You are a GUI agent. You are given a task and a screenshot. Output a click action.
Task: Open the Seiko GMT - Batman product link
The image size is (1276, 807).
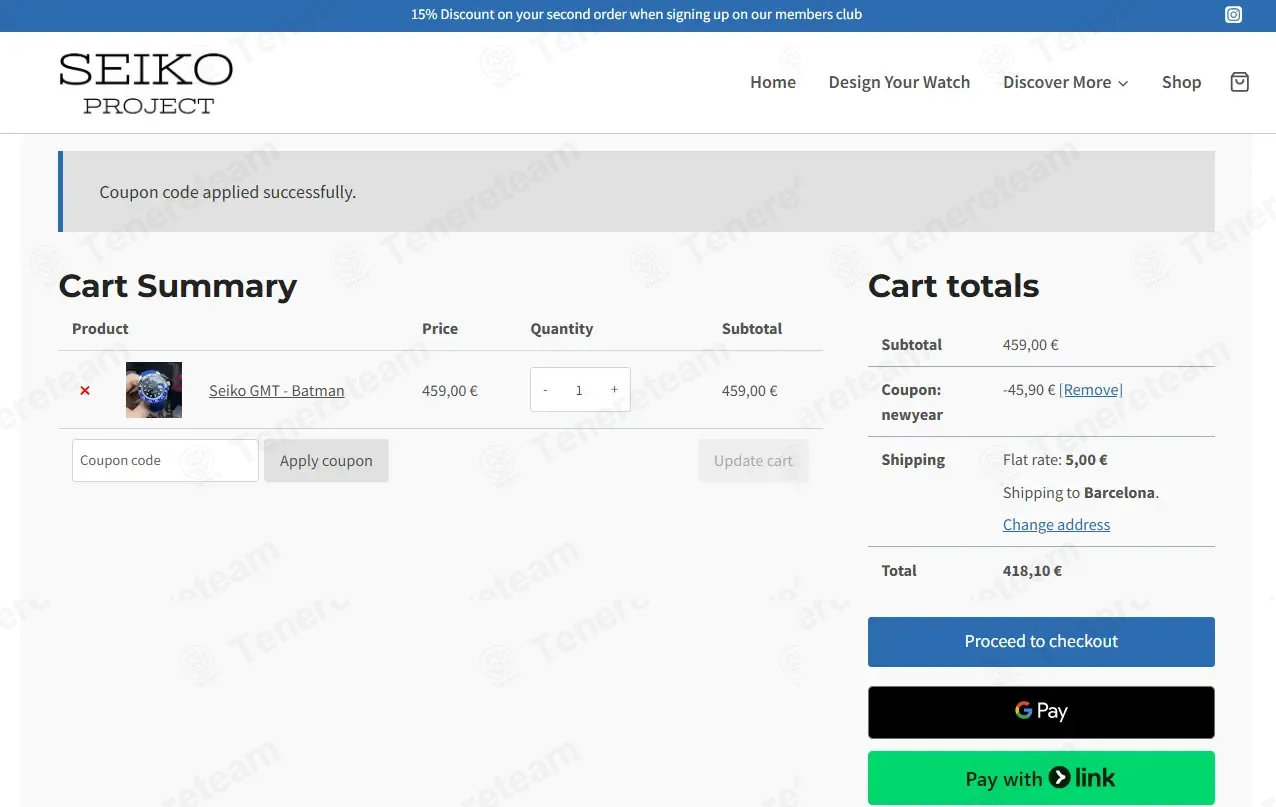click(276, 391)
